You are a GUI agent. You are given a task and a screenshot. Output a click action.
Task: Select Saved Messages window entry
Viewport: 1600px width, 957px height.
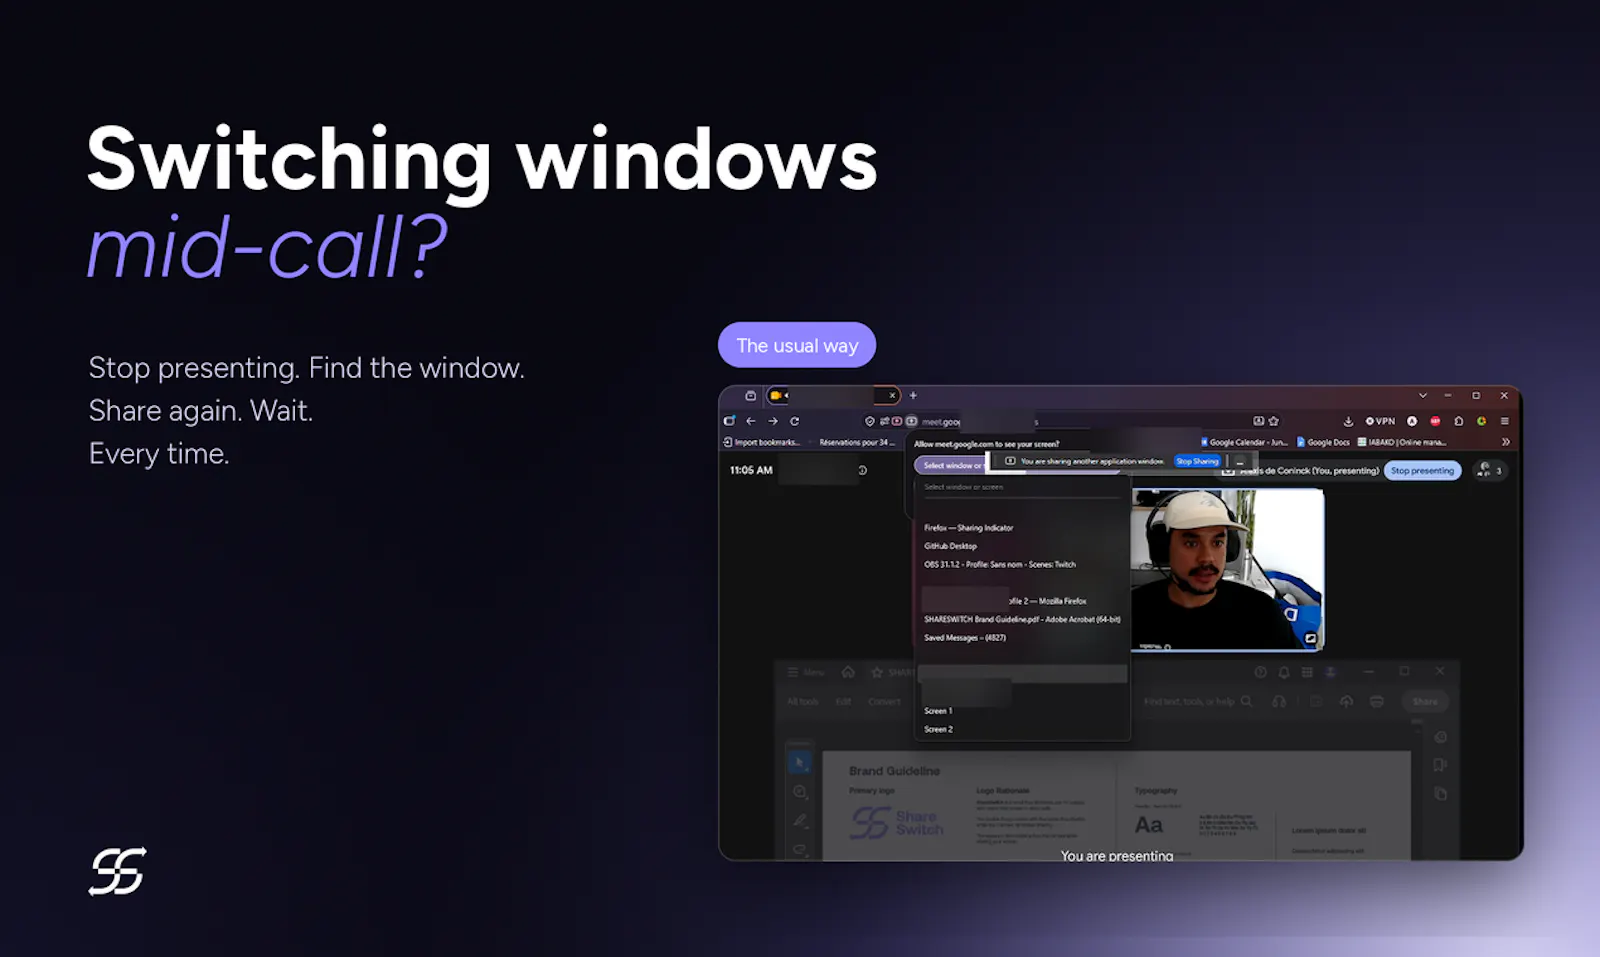tap(965, 637)
